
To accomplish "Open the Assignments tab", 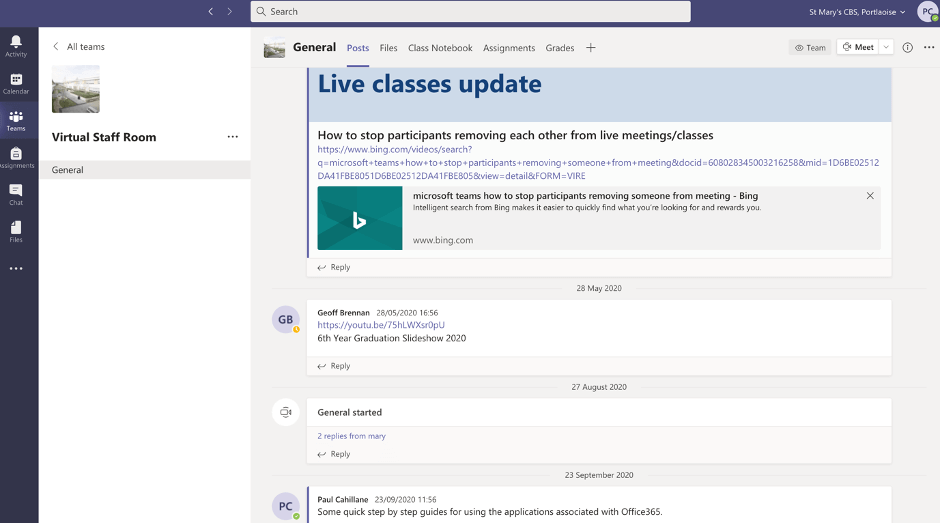I will [x=509, y=48].
